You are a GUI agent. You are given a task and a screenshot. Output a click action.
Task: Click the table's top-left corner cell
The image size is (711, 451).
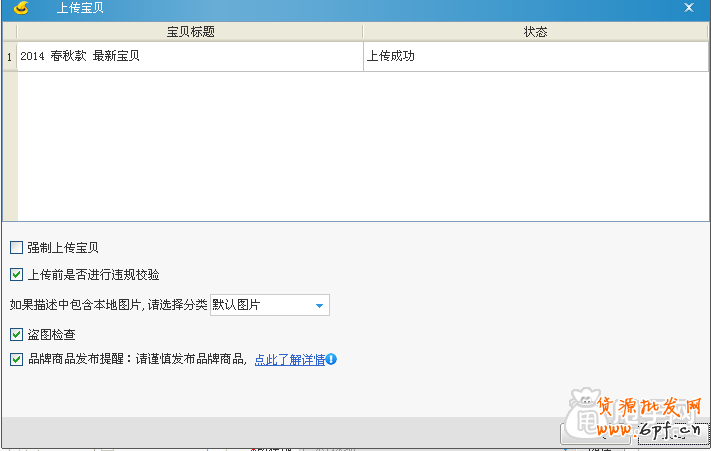(x=9, y=32)
